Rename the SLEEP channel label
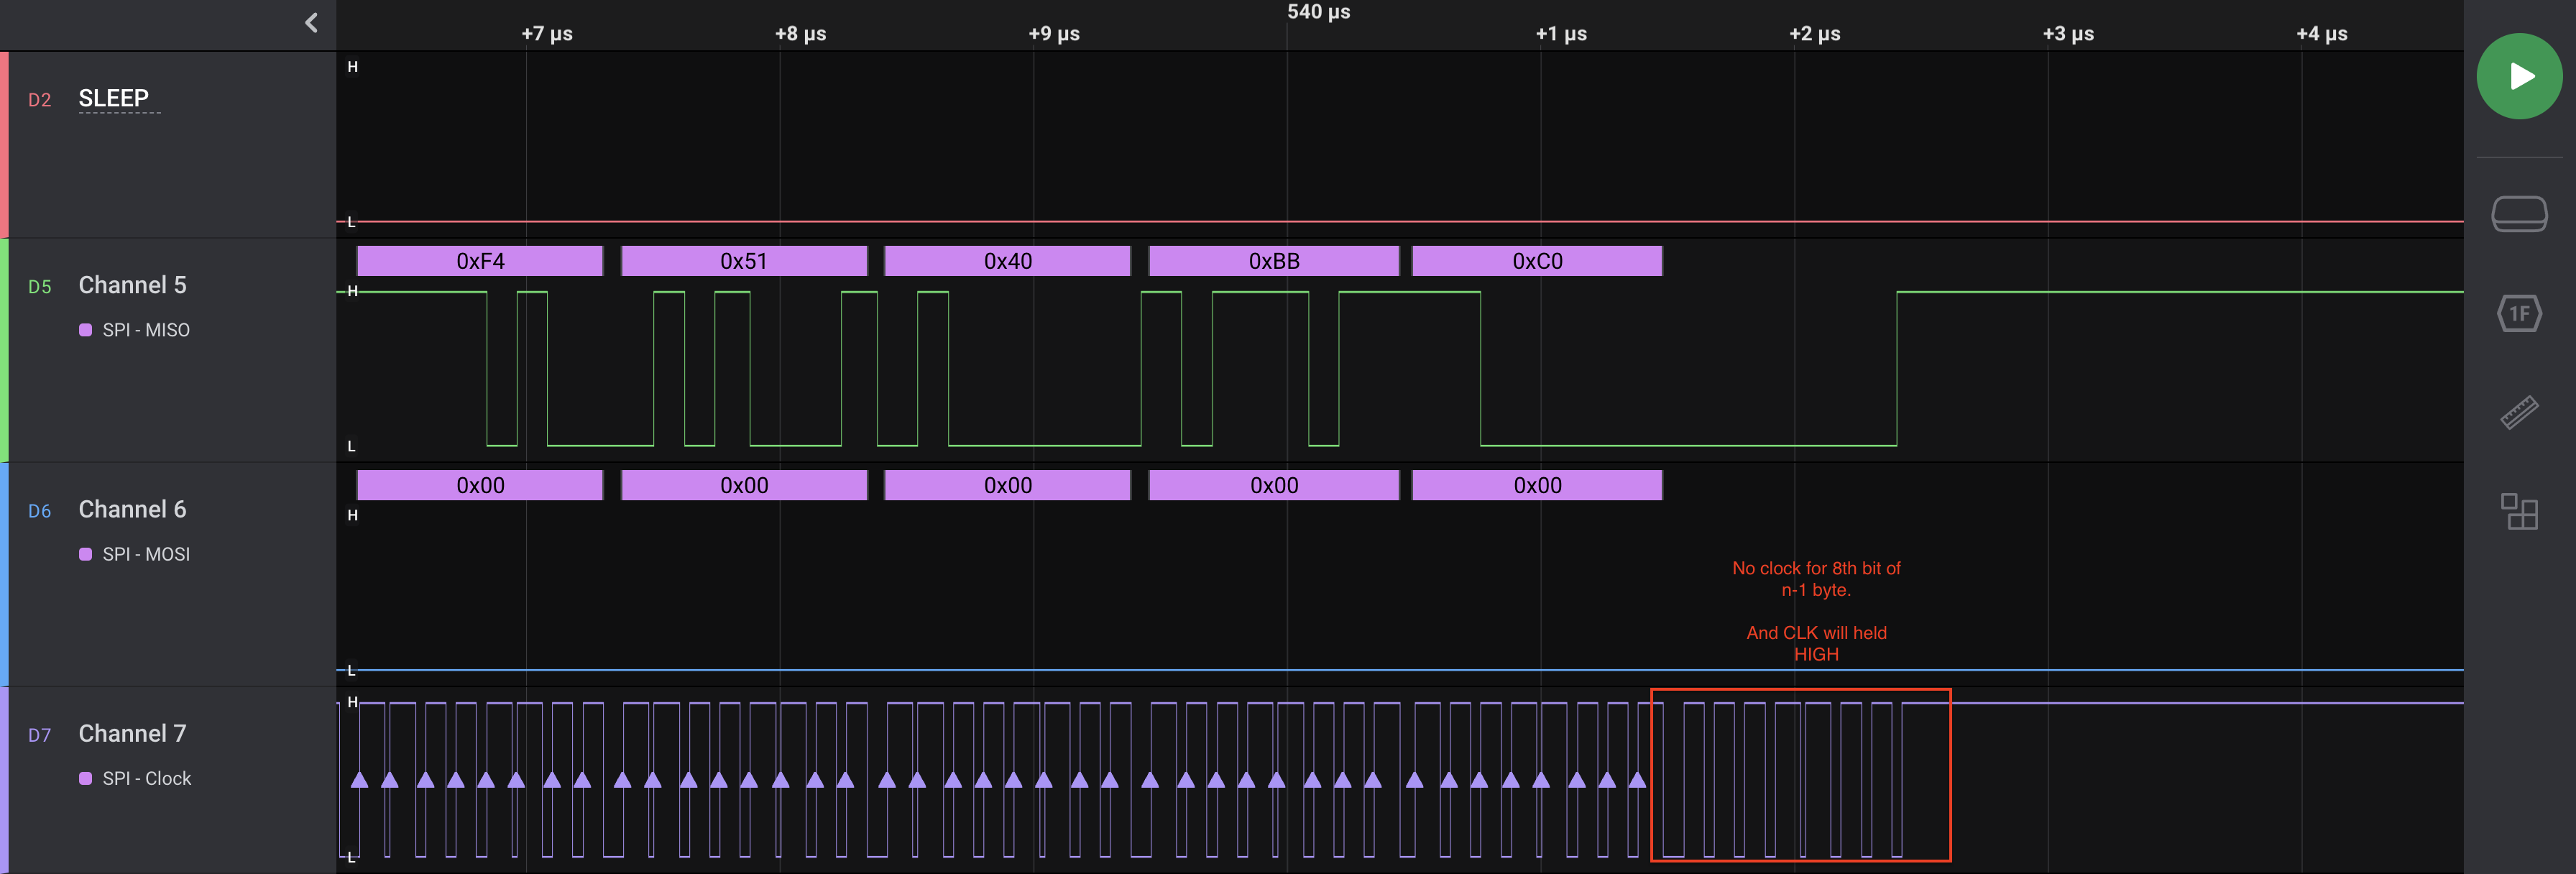 click(114, 98)
